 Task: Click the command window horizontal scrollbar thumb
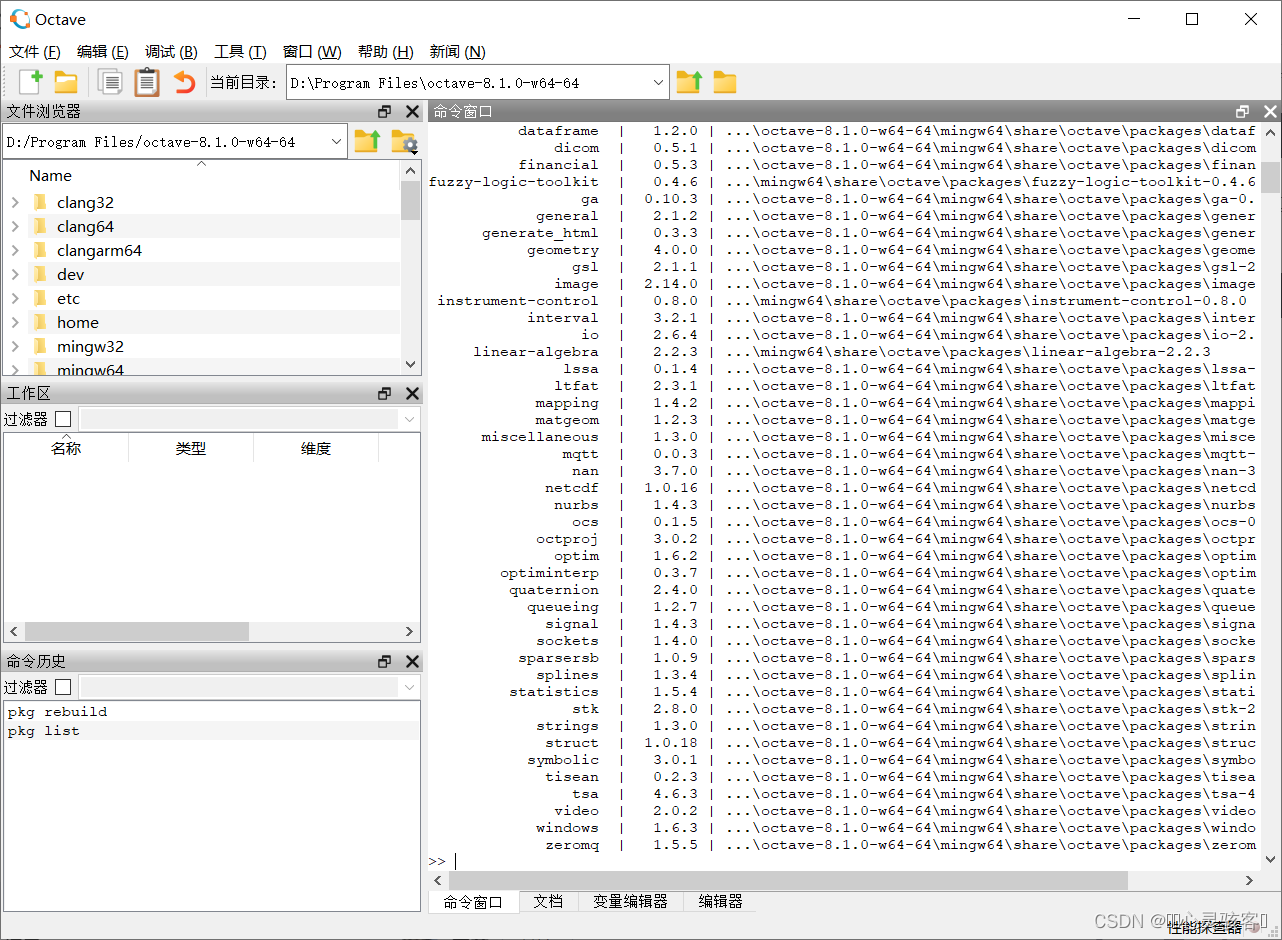pos(788,880)
